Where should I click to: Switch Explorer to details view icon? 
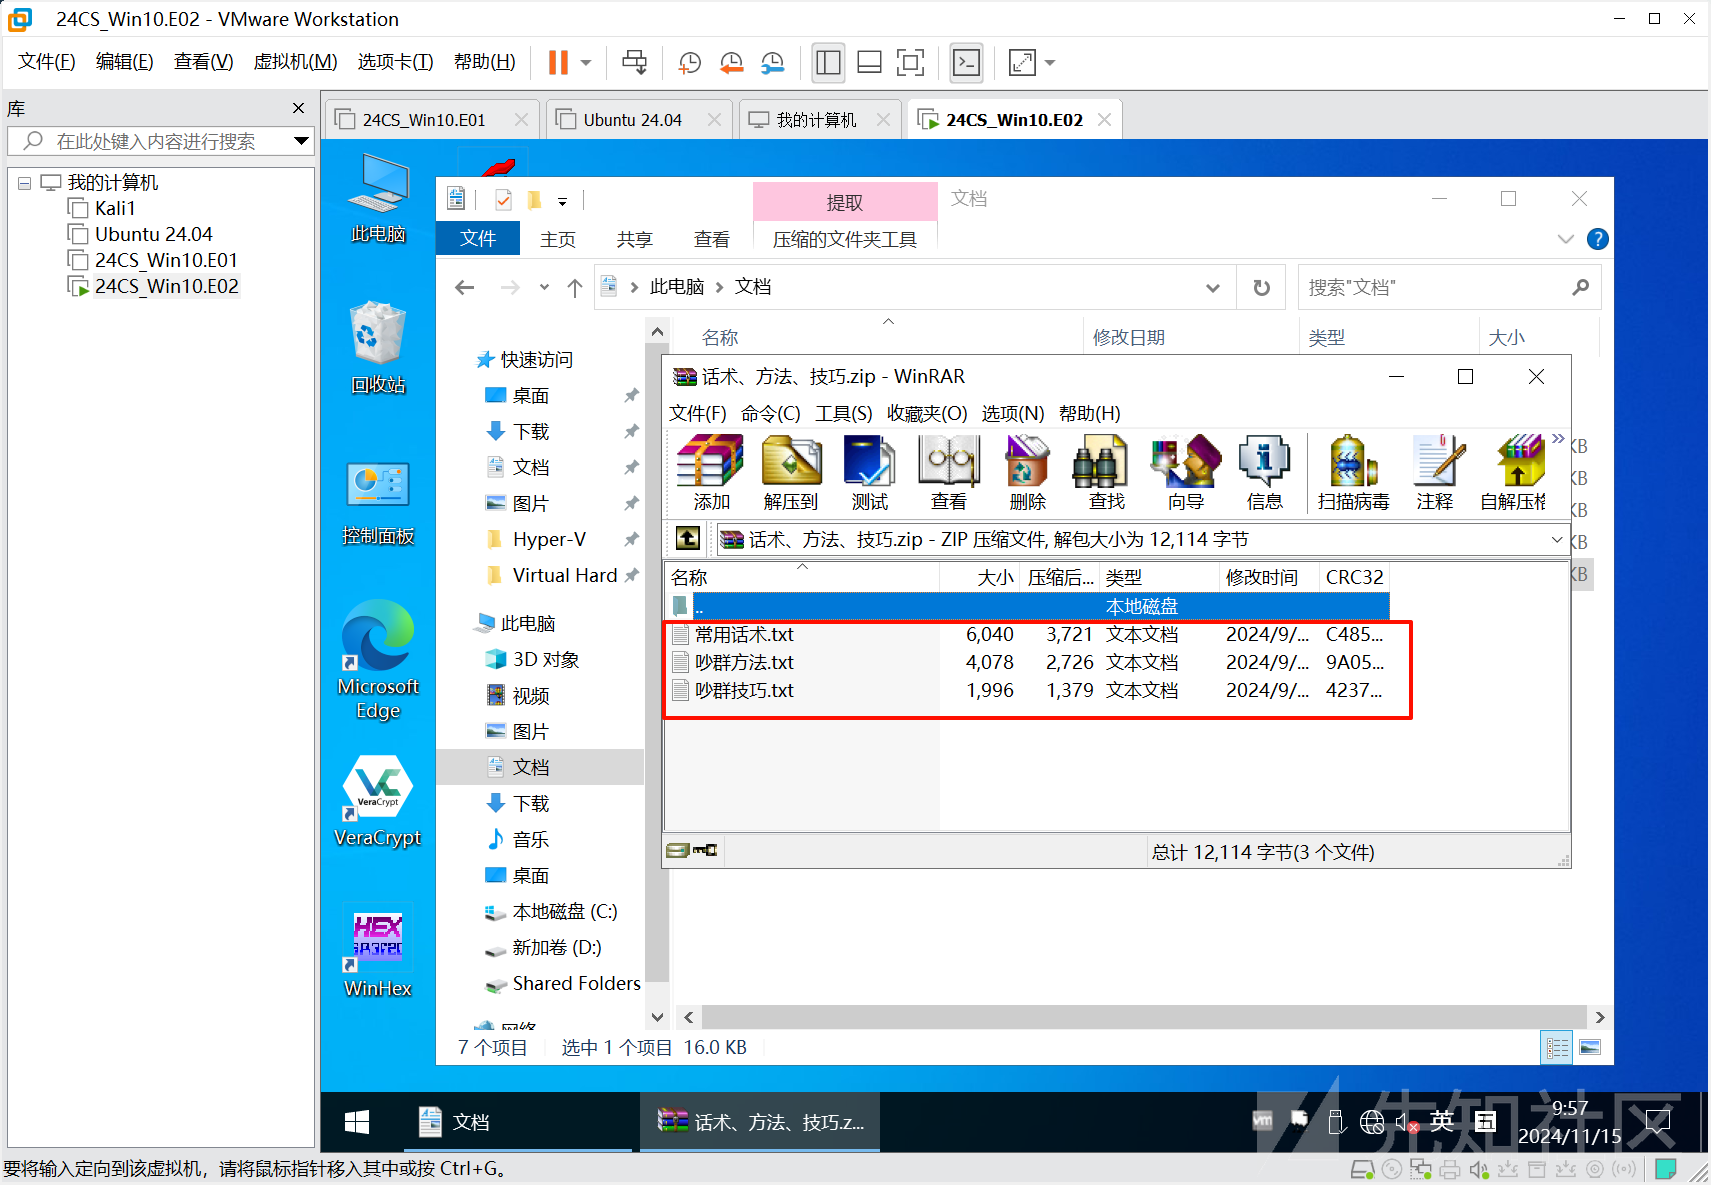pos(1557,1047)
